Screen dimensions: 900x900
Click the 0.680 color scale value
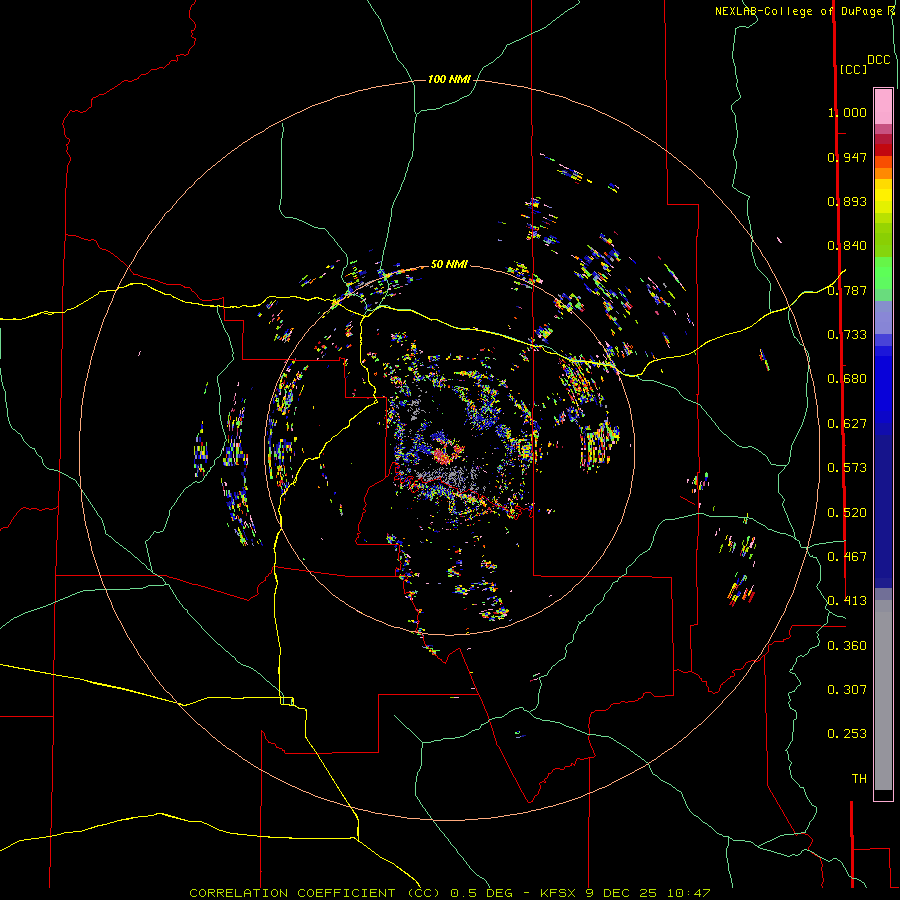pos(847,379)
